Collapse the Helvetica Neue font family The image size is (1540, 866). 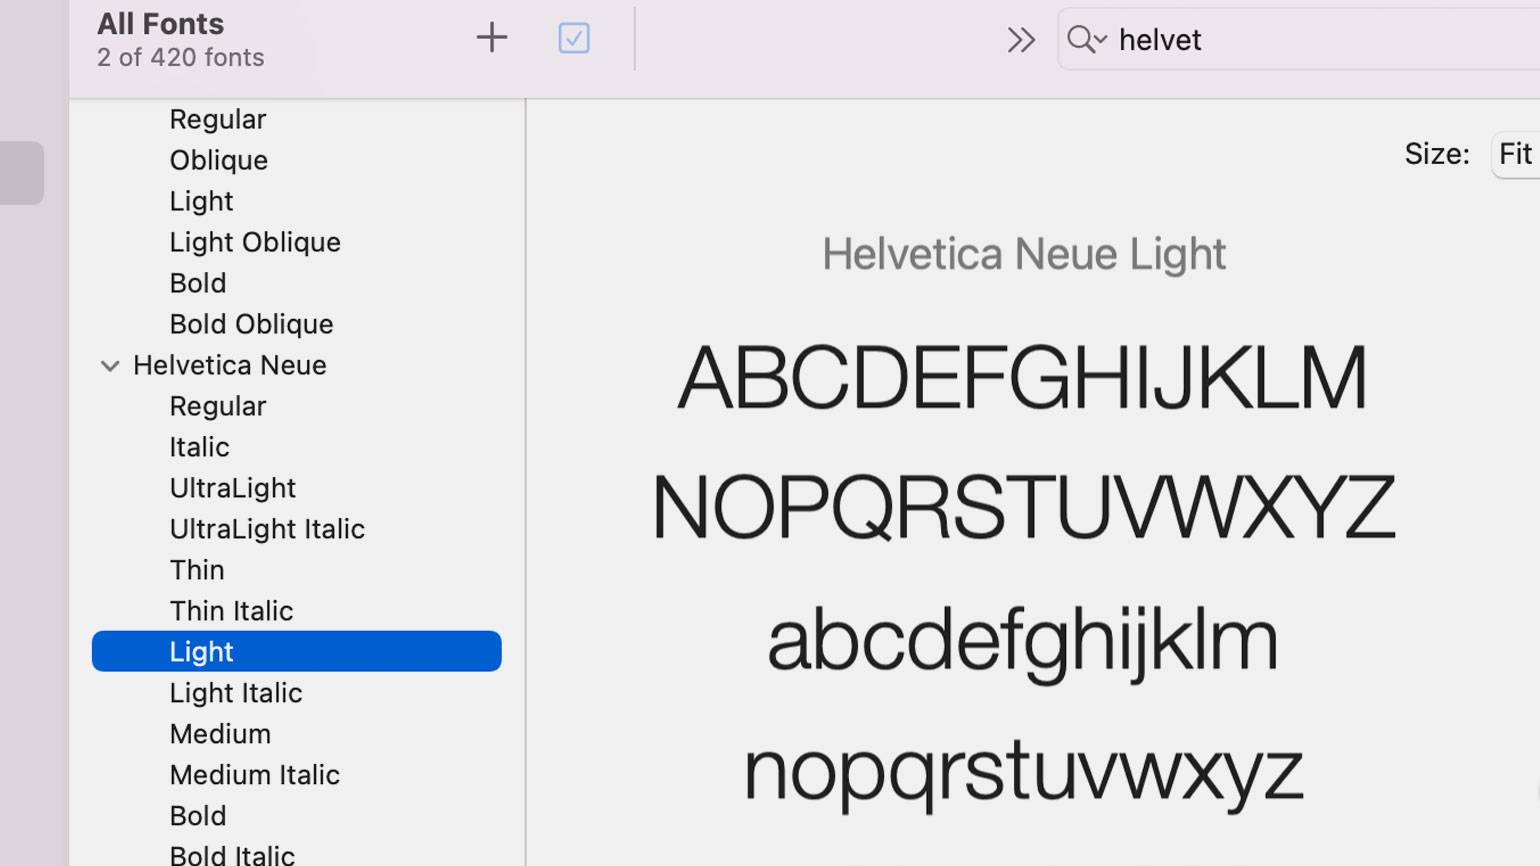tap(110, 366)
